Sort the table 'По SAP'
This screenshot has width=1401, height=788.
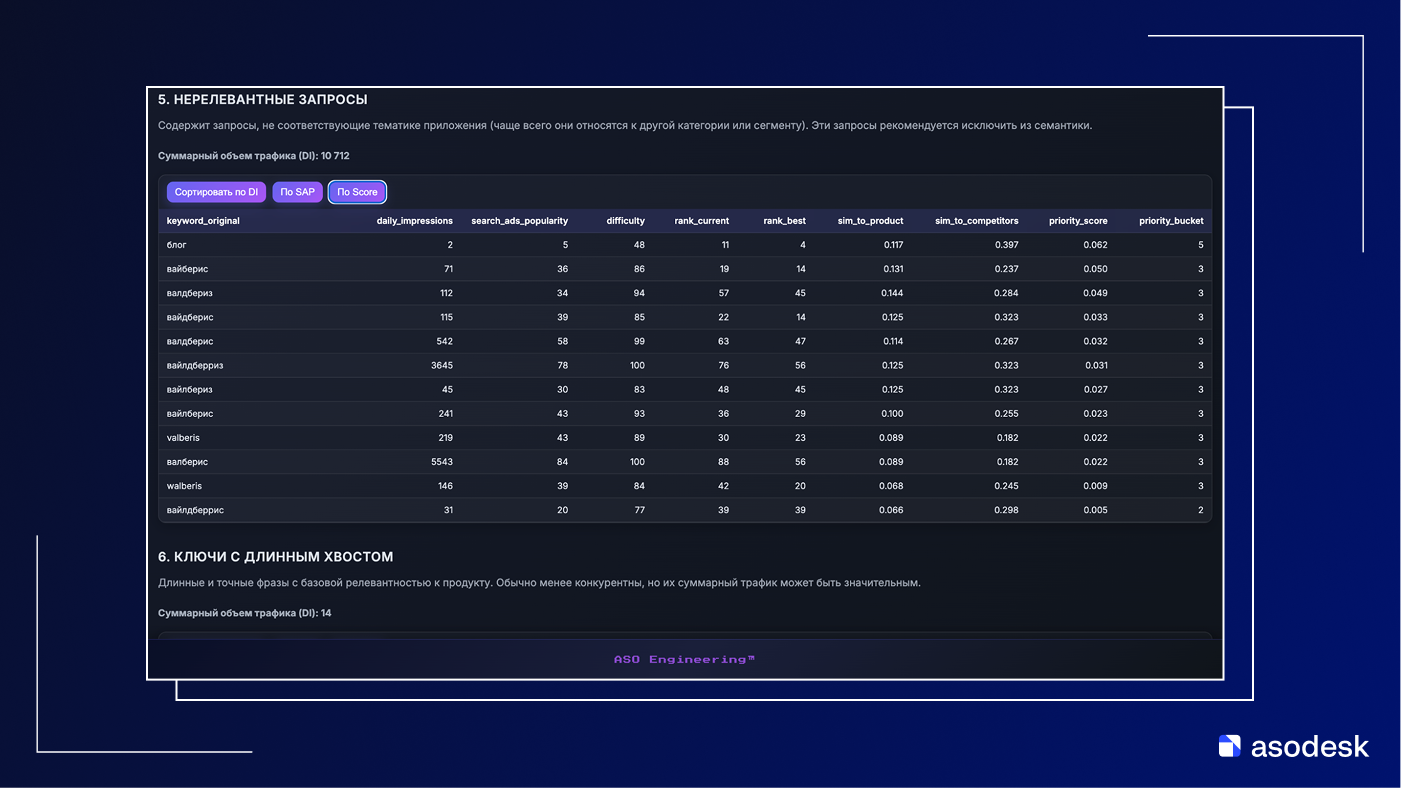pos(297,192)
